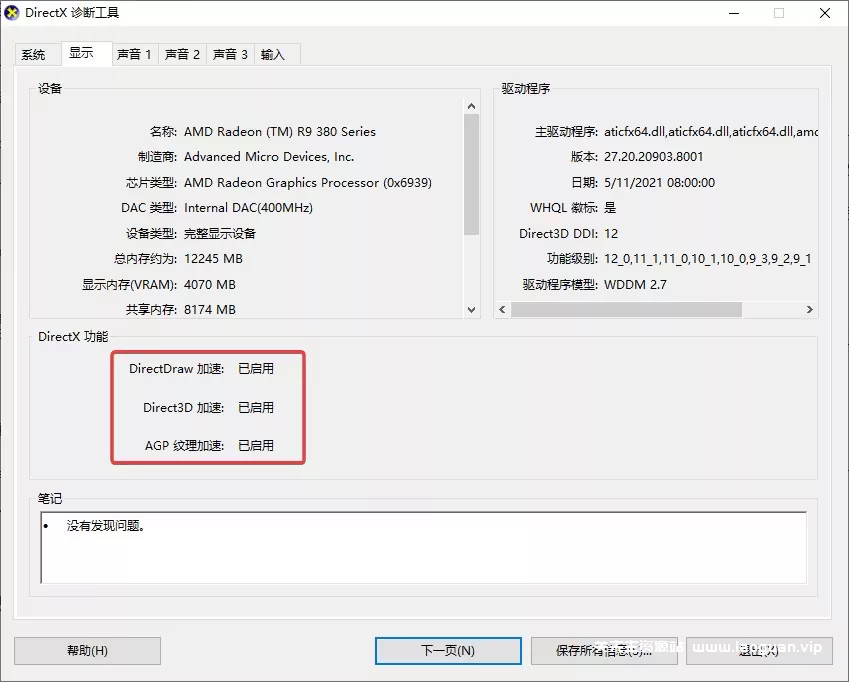Click the left arrow of the 驱动程序 scrollbar
The image size is (849, 682).
tap(501, 310)
